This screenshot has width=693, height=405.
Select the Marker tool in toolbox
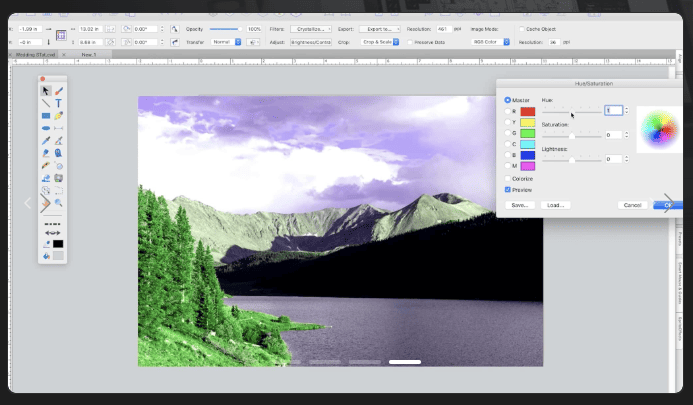(46, 153)
